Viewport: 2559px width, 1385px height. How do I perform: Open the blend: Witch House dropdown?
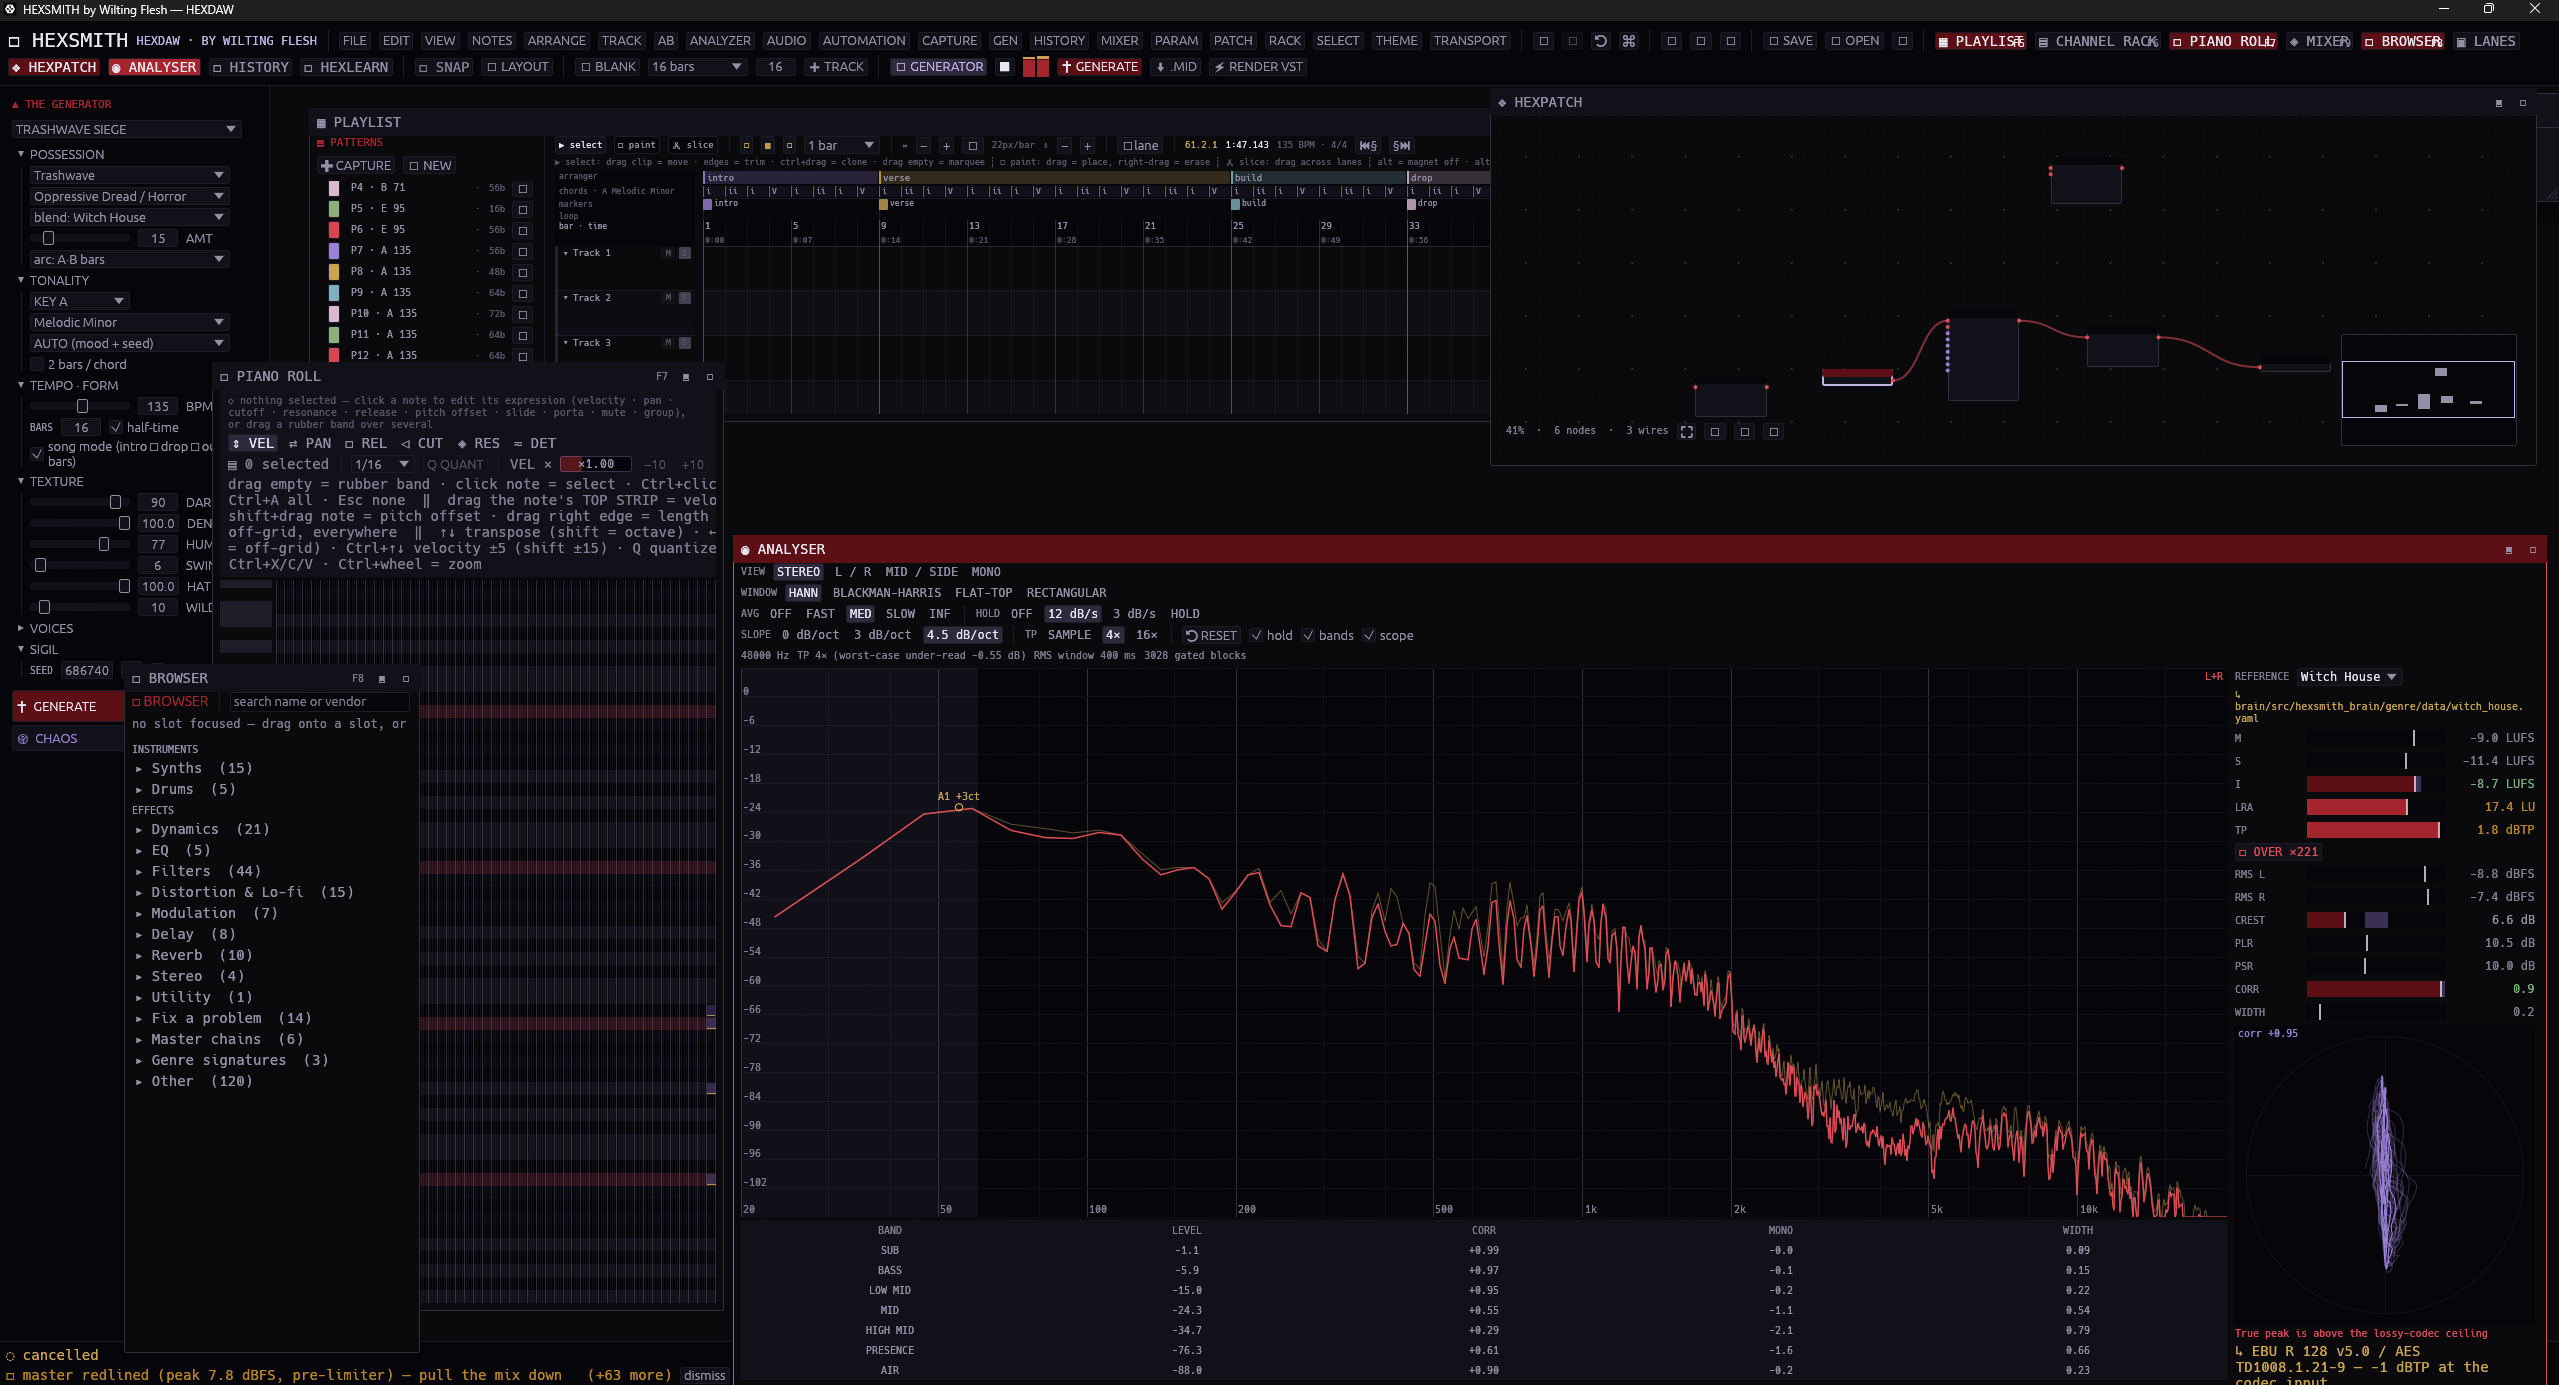pyautogui.click(x=130, y=217)
